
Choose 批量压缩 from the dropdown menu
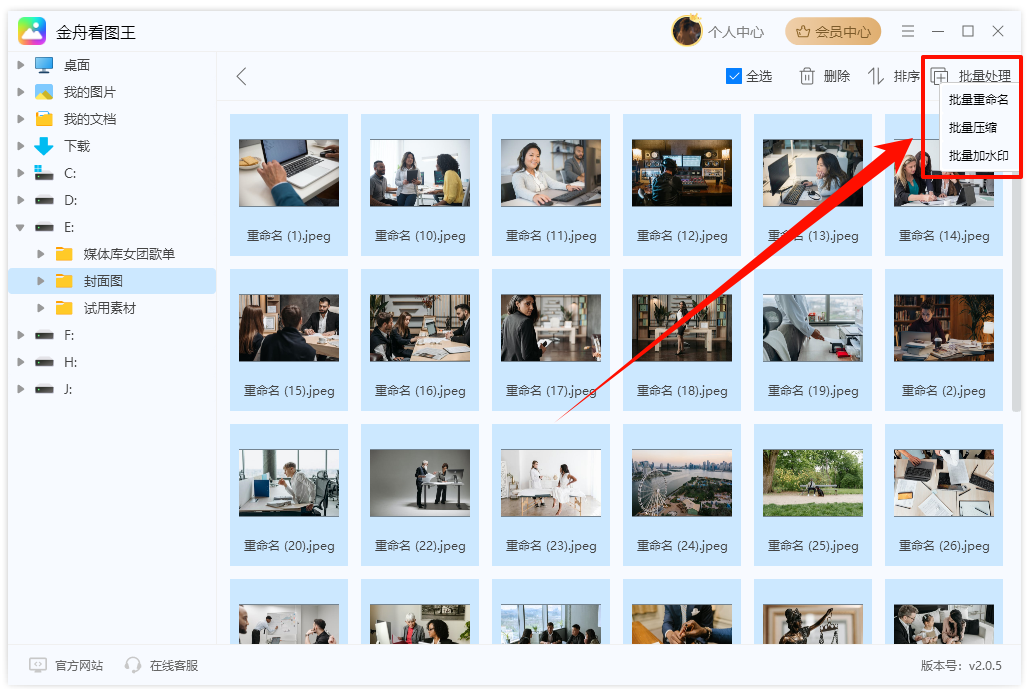pyautogui.click(x=973, y=128)
